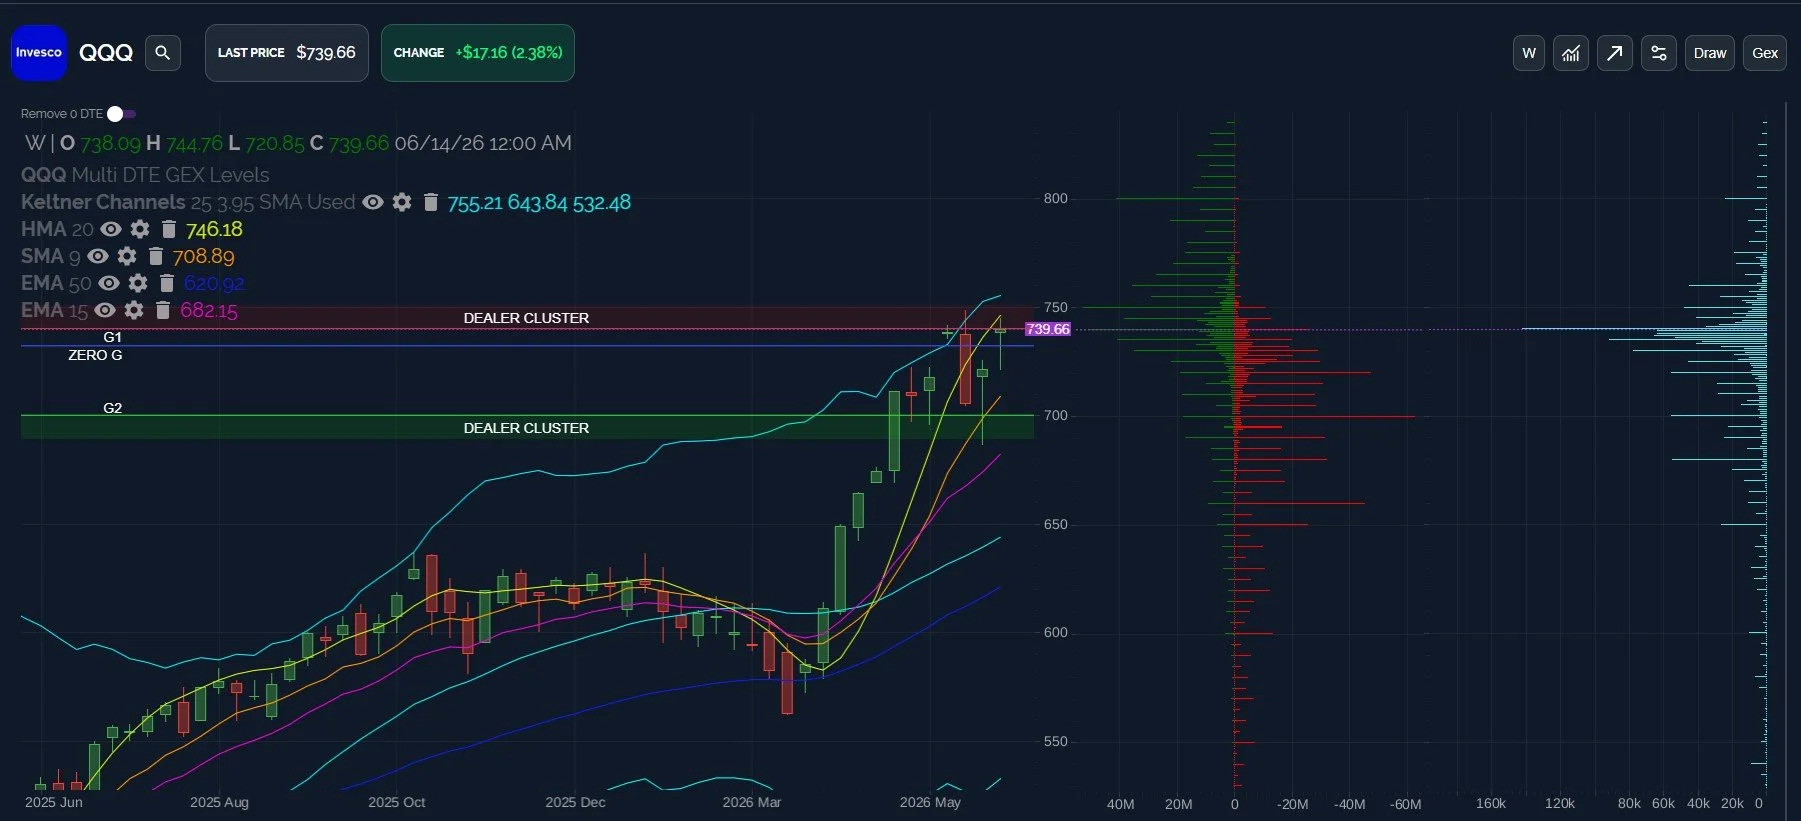Click the Invesco logo badge
Screen dimensions: 1801x821
point(38,53)
